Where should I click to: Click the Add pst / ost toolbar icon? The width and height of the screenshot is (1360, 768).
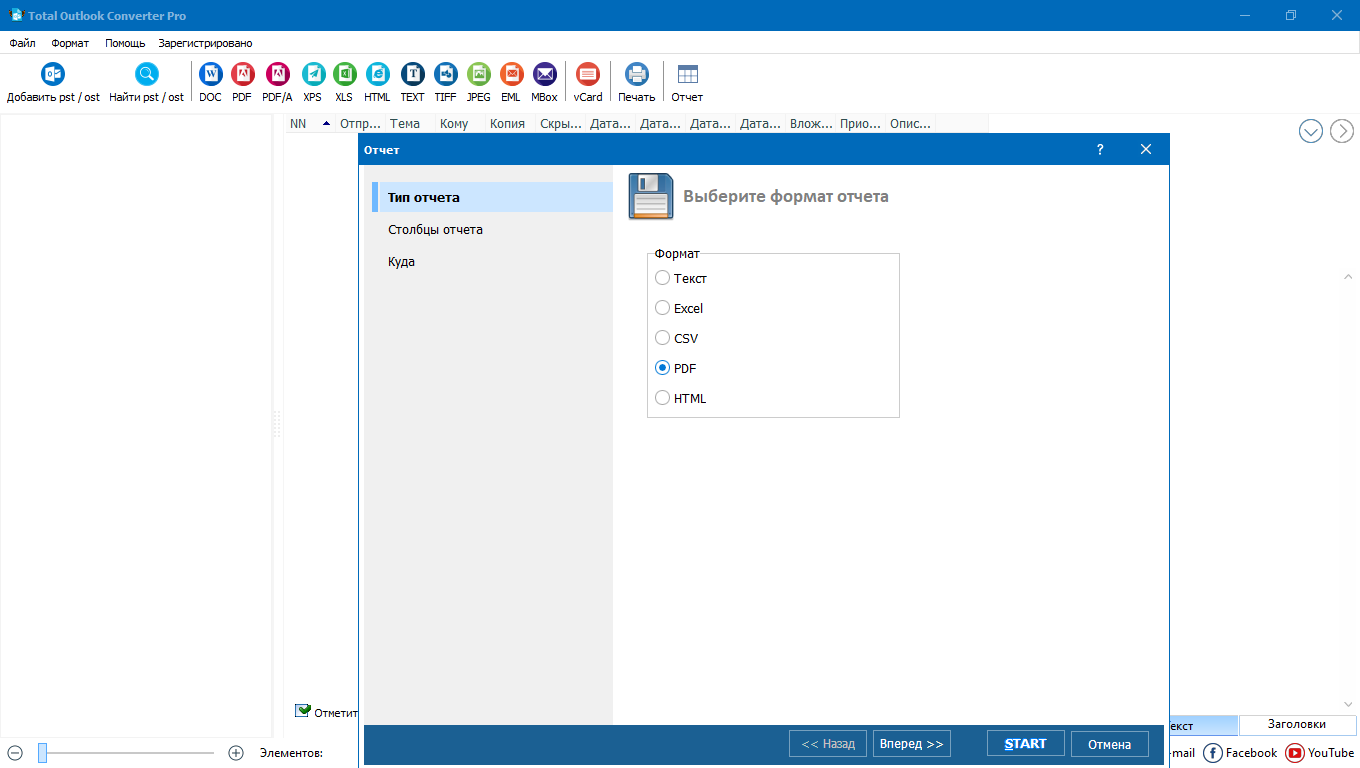pyautogui.click(x=53, y=74)
